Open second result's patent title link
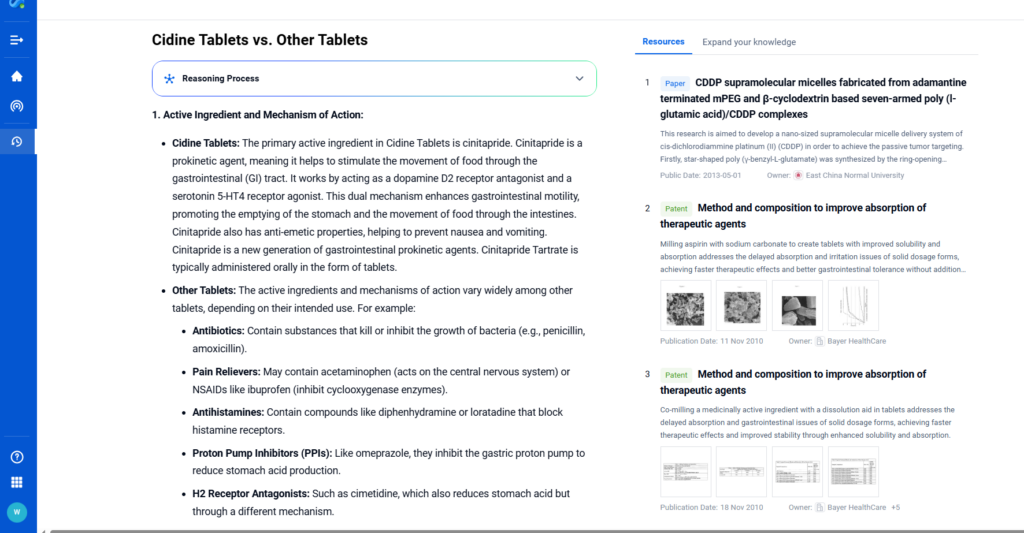 tap(796, 216)
